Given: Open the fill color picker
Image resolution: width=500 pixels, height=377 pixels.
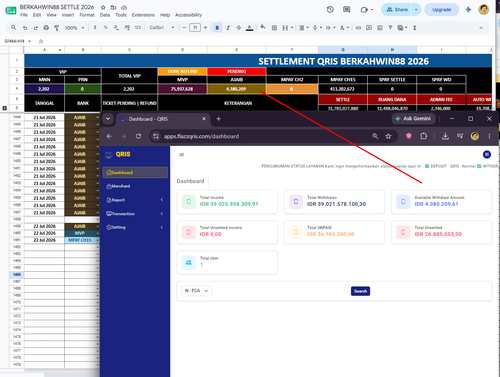Looking at the screenshot, I should [263, 27].
